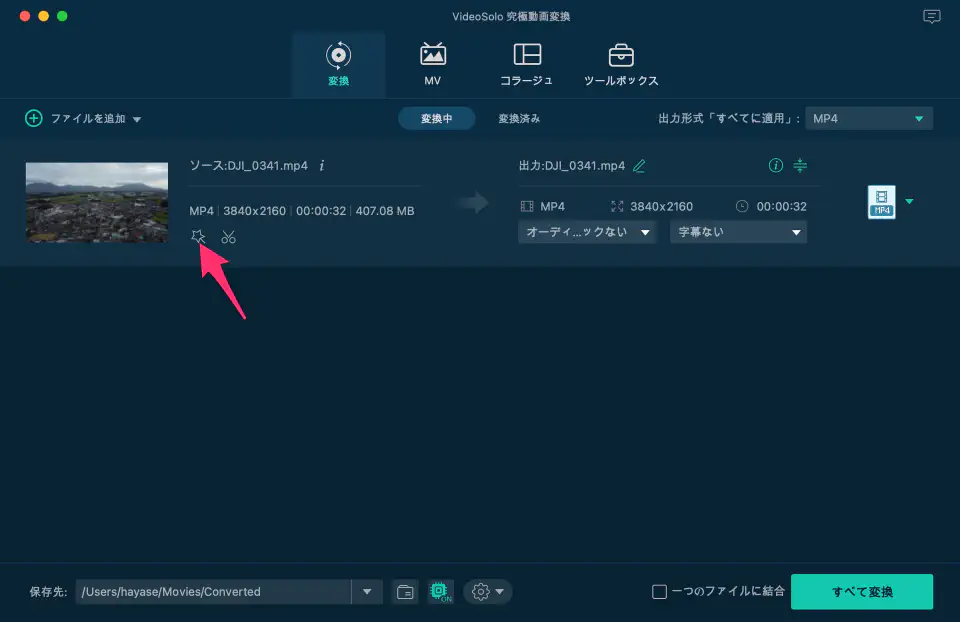Screen dimensions: 960x622
Task: Switch to the ツールボックス tab
Action: pyautogui.click(x=621, y=64)
